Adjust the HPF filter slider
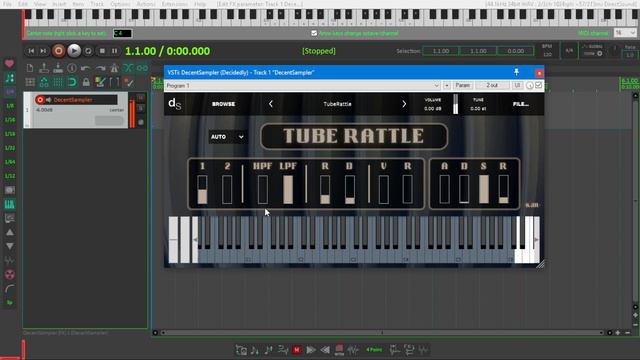 click(263, 189)
